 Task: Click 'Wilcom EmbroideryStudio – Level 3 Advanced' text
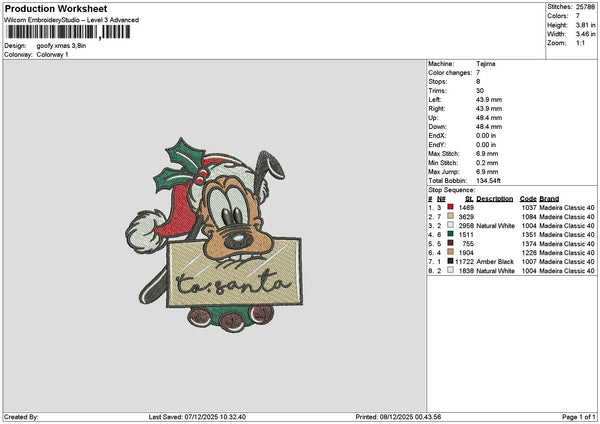[x=72, y=20]
